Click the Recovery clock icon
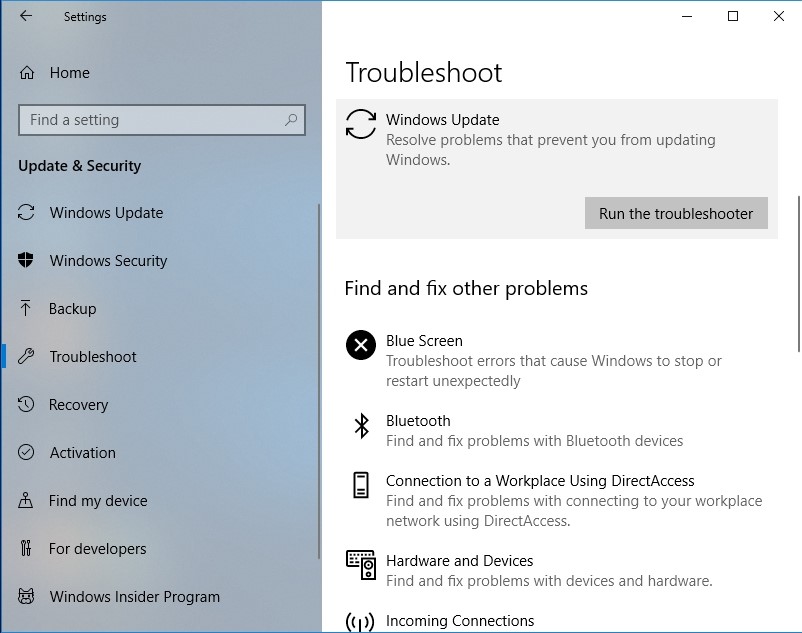 coord(27,405)
